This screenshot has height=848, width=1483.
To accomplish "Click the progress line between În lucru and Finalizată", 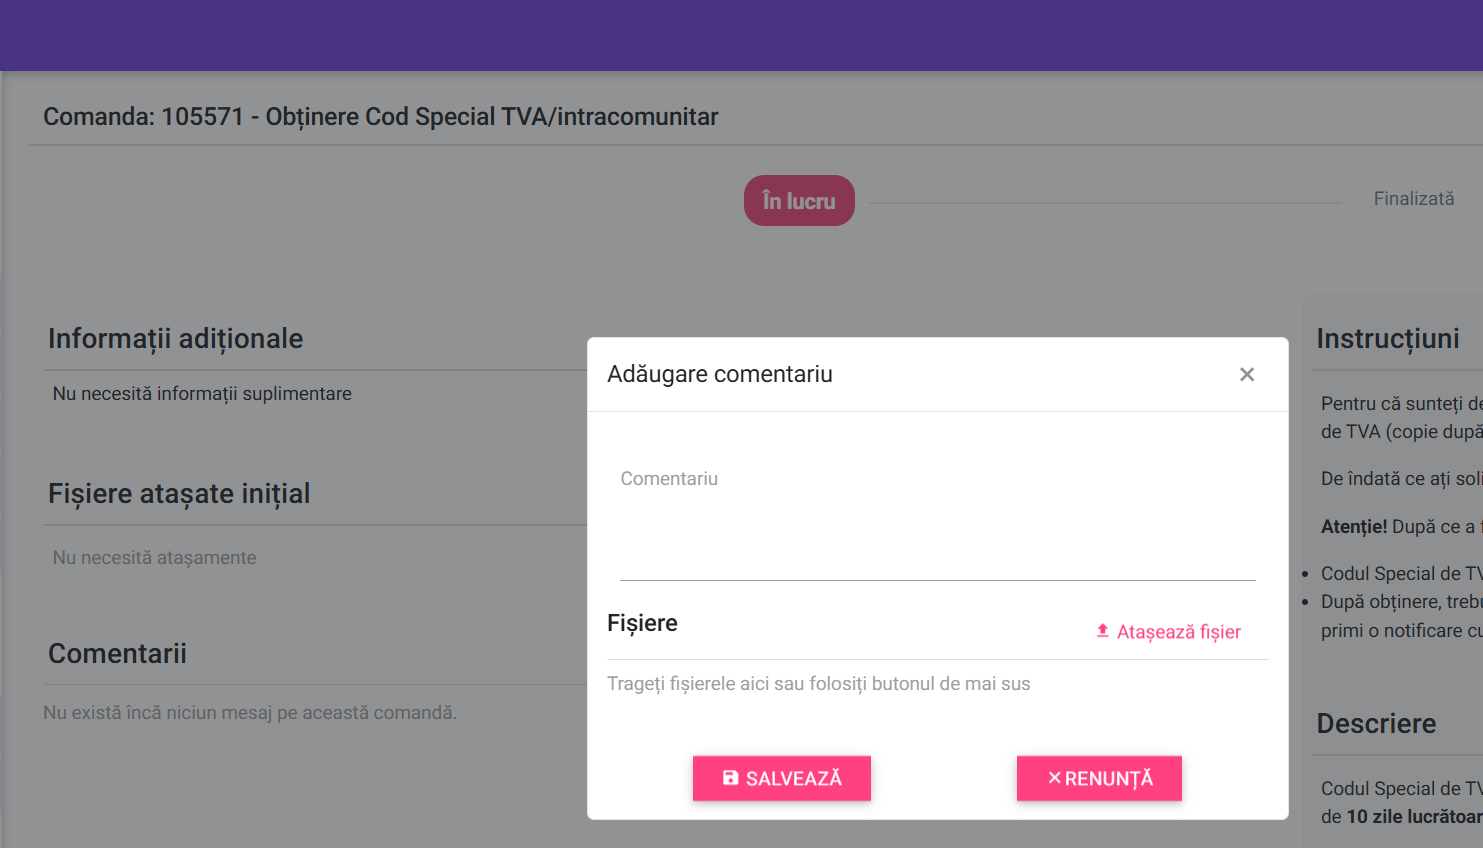I will tap(1106, 203).
